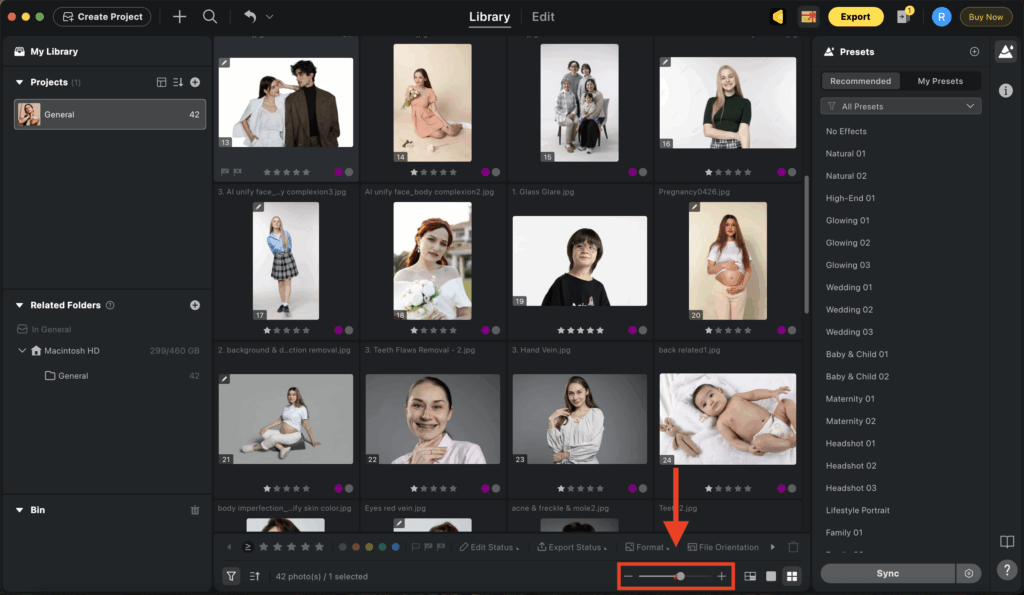Click the Export button
Image resolution: width=1024 pixels, height=595 pixels.
855,17
